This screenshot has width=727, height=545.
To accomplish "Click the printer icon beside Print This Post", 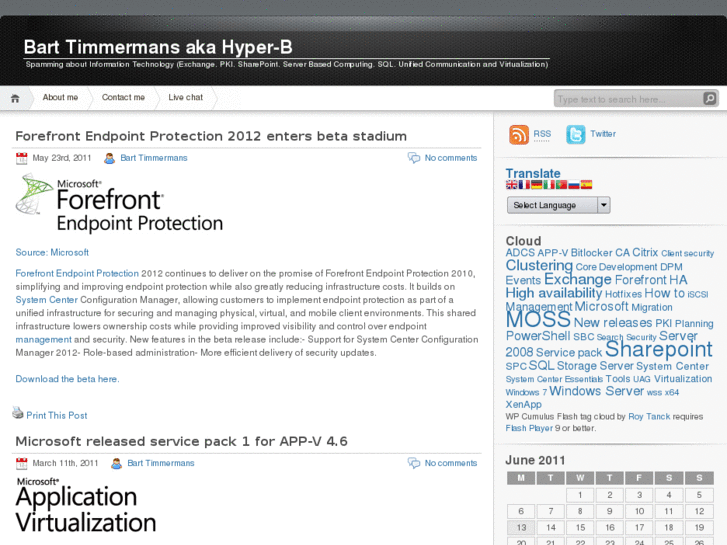I will [18, 413].
